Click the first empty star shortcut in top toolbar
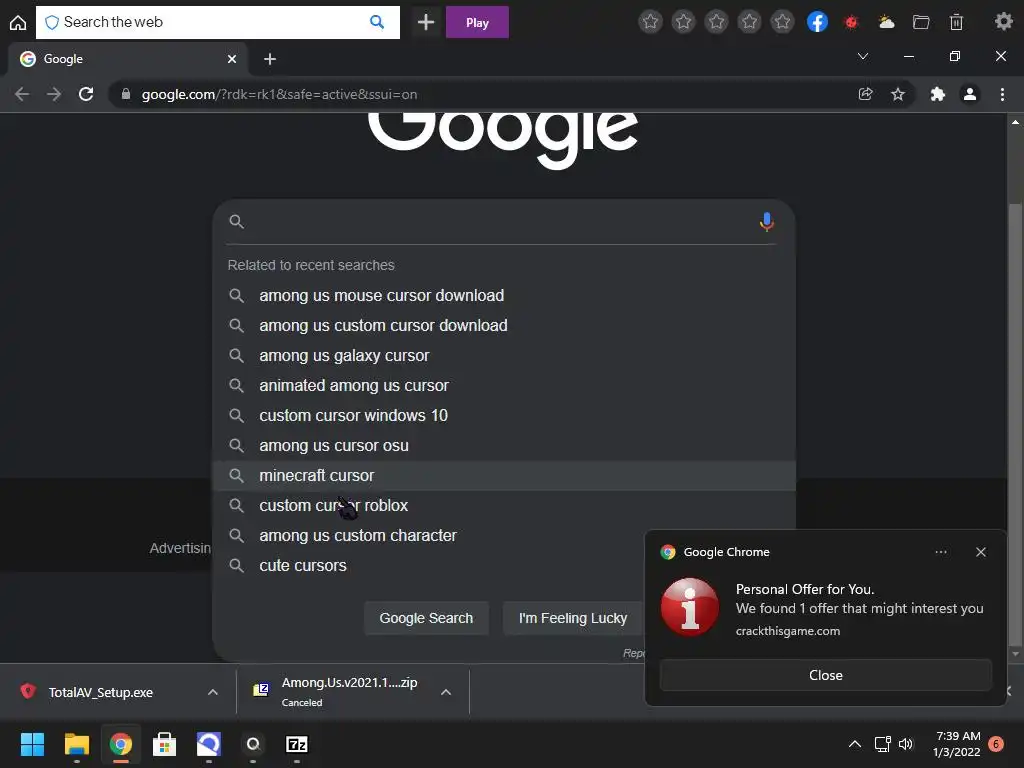The height and width of the screenshot is (768, 1024). [x=650, y=22]
